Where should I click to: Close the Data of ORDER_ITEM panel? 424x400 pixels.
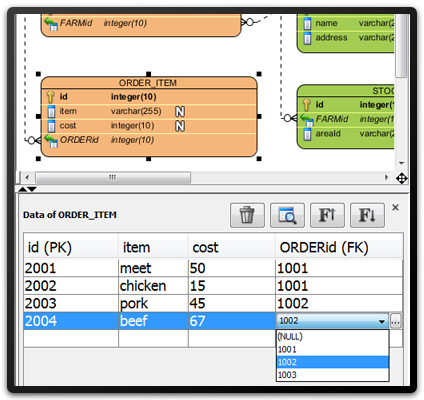coord(395,207)
